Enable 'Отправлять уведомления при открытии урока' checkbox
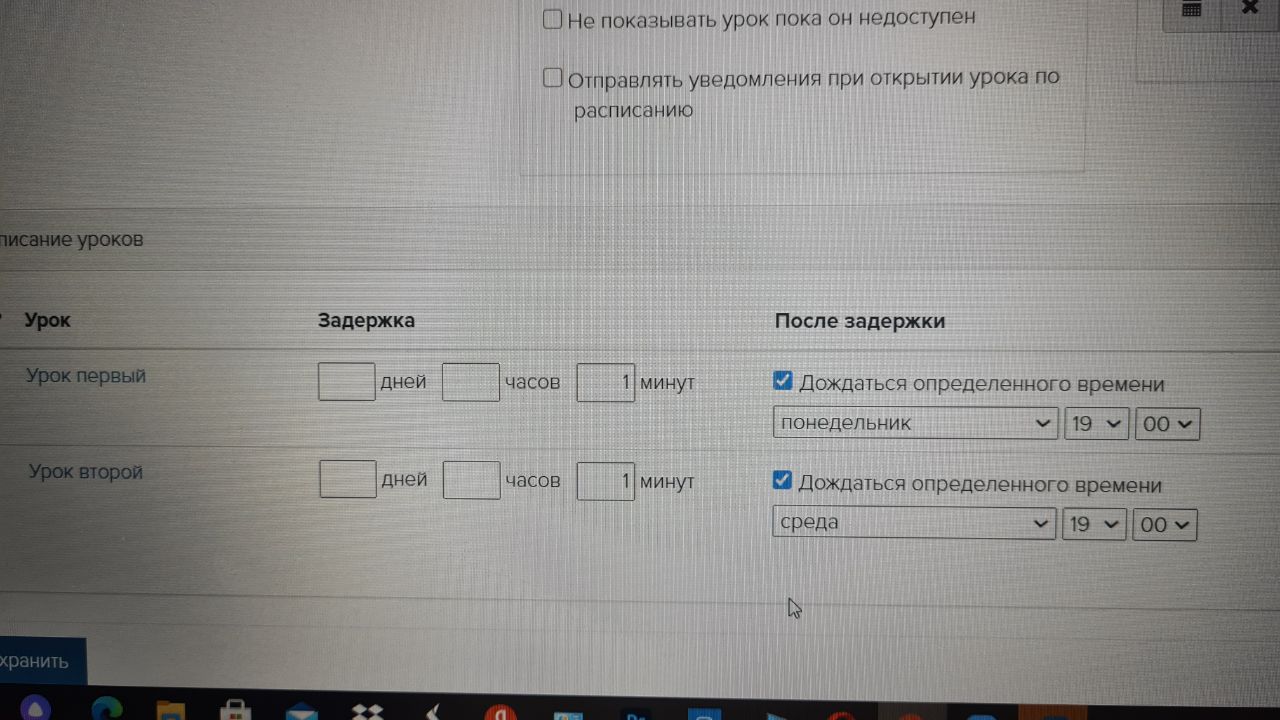Image resolution: width=1280 pixels, height=720 pixels. [x=552, y=77]
